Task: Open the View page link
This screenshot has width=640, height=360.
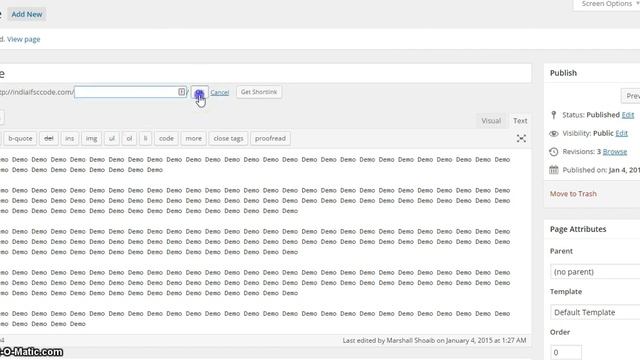Action: (24, 39)
